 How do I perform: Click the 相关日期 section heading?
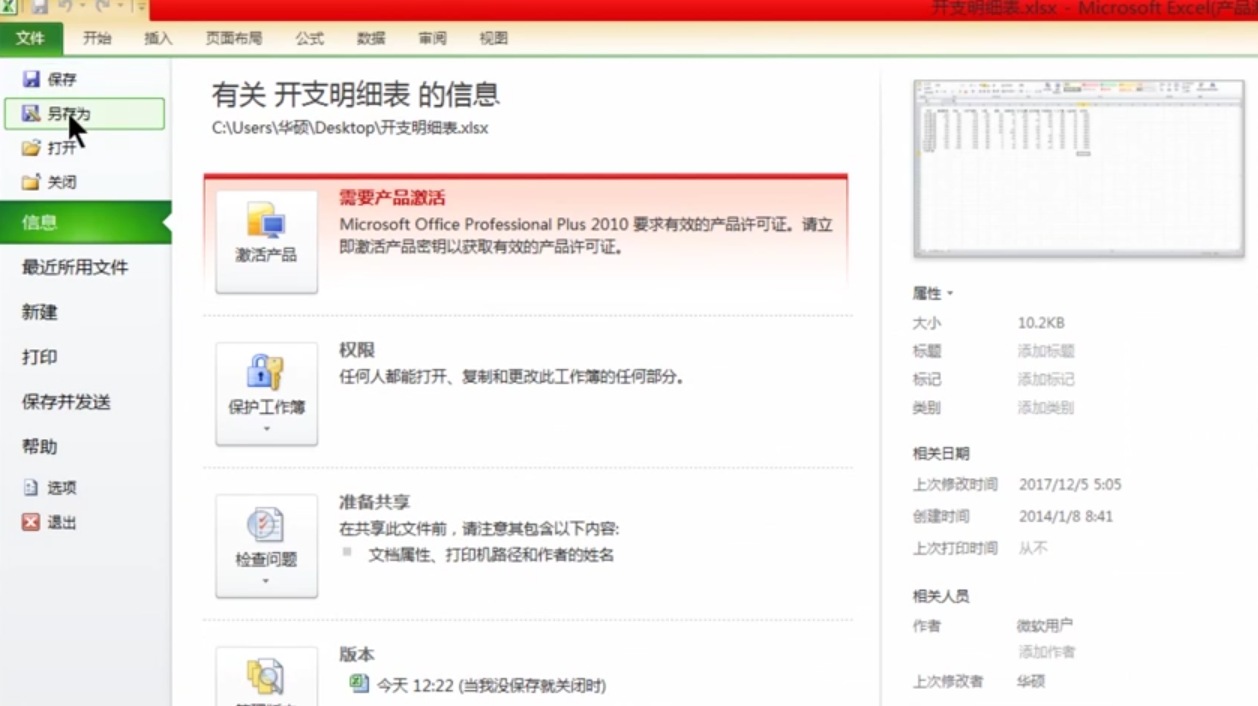pyautogui.click(x=941, y=453)
